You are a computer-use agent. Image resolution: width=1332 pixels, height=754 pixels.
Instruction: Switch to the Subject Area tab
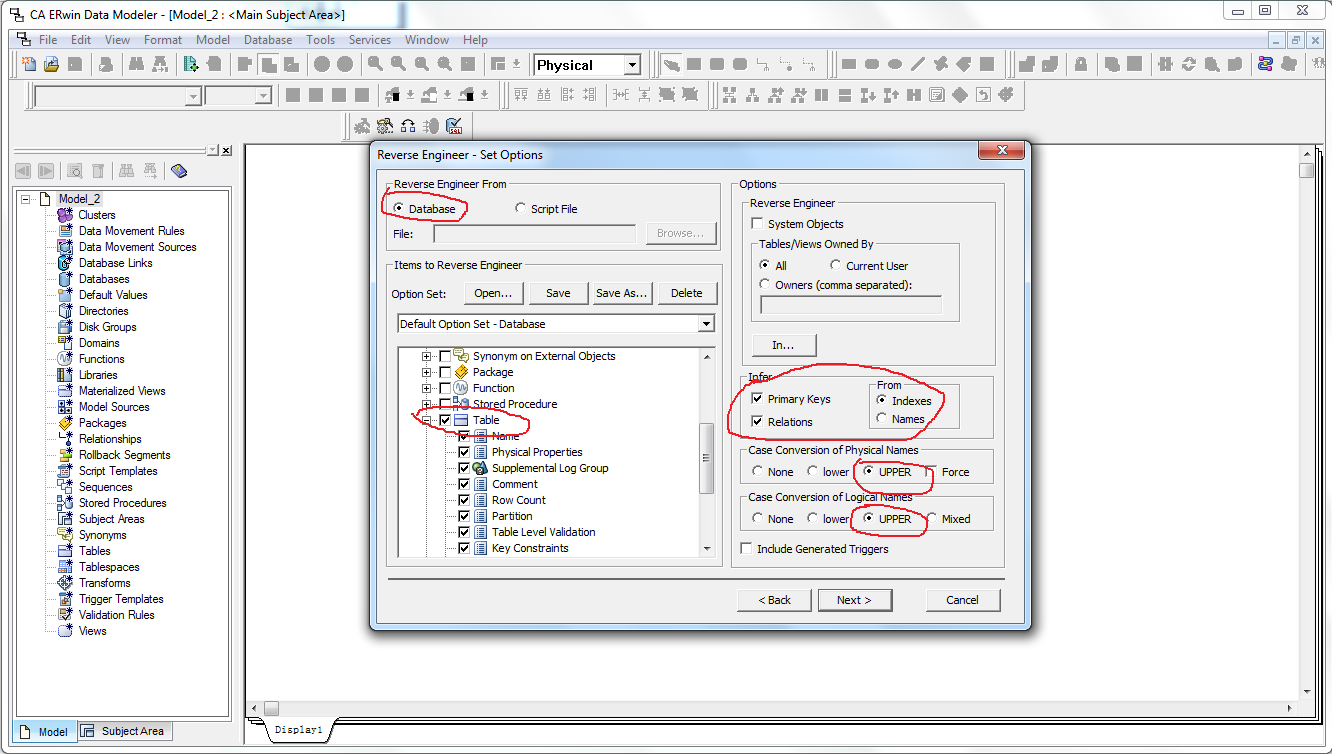click(x=124, y=731)
